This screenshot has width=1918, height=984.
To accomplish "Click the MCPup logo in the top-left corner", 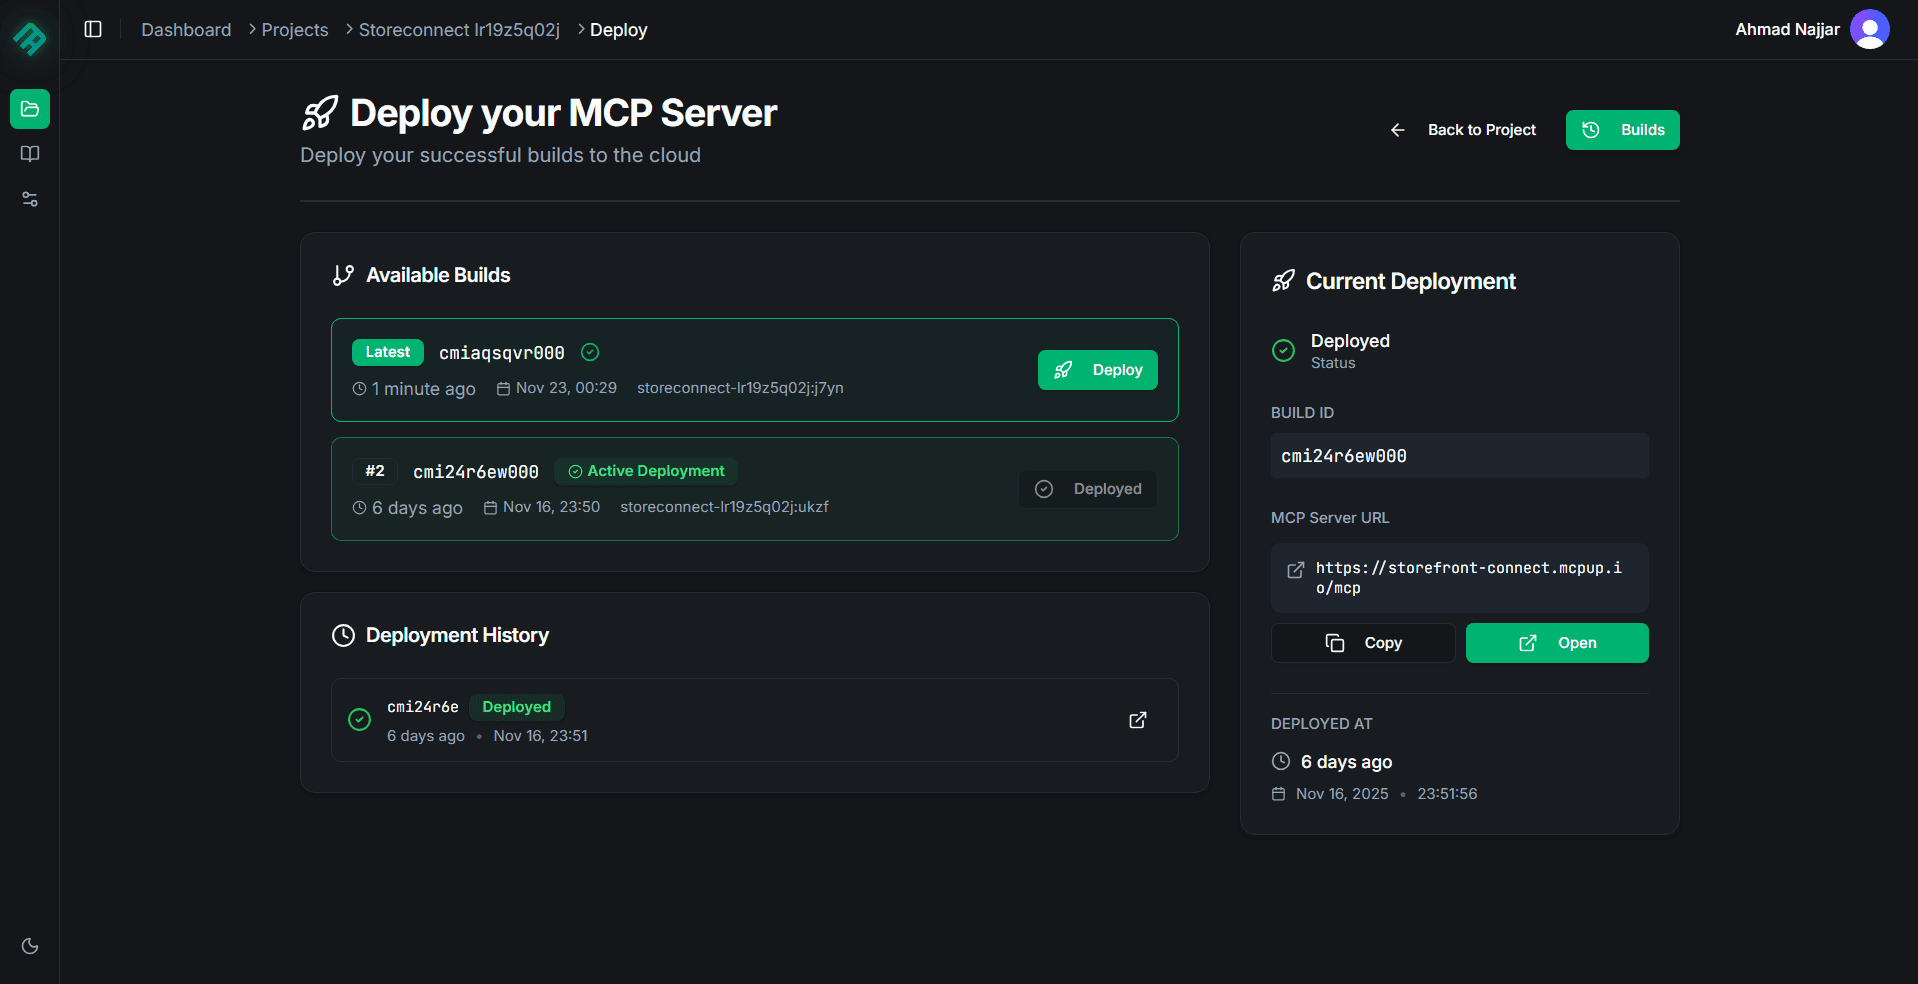I will [x=29, y=38].
